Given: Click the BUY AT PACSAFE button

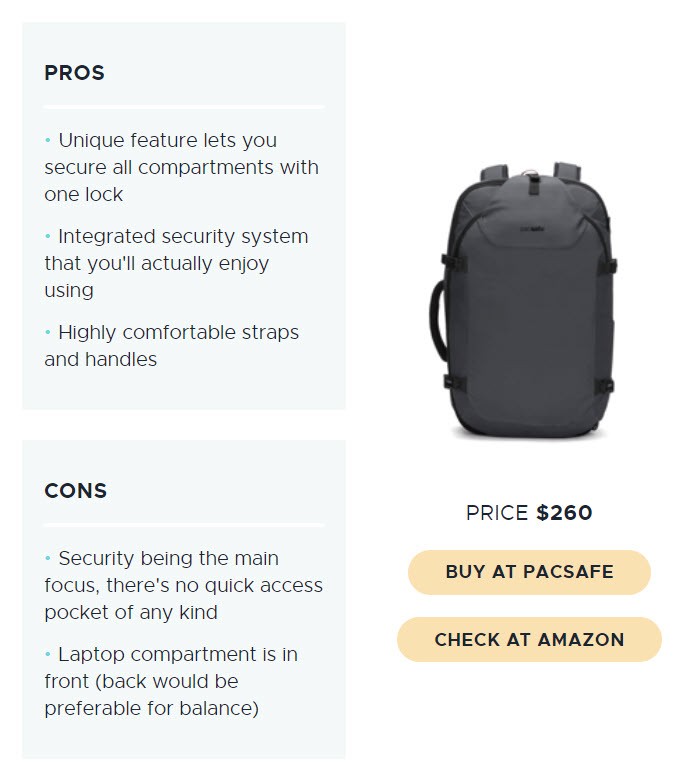Looking at the screenshot, I should point(529,572).
